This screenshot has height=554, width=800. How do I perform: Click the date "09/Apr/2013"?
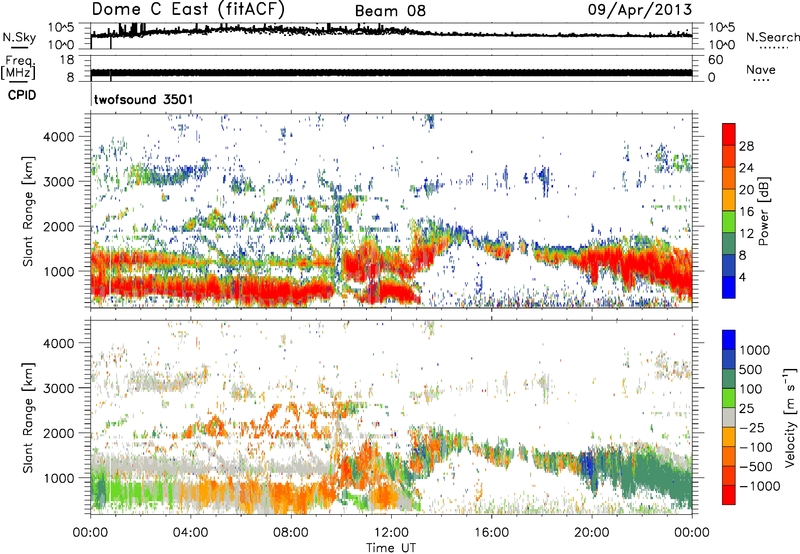[640, 10]
